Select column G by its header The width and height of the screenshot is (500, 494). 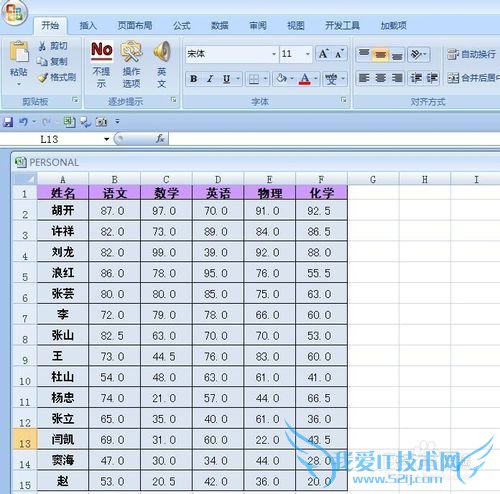pyautogui.click(x=373, y=180)
